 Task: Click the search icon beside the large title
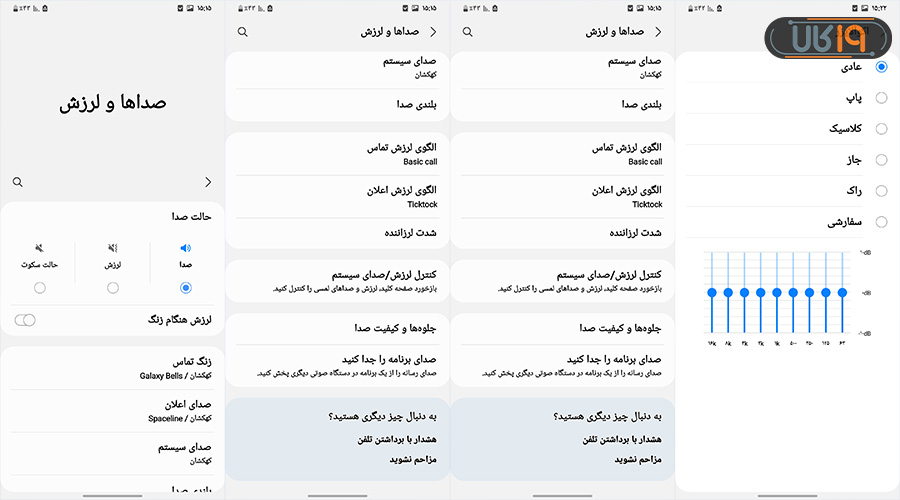click(x=18, y=182)
